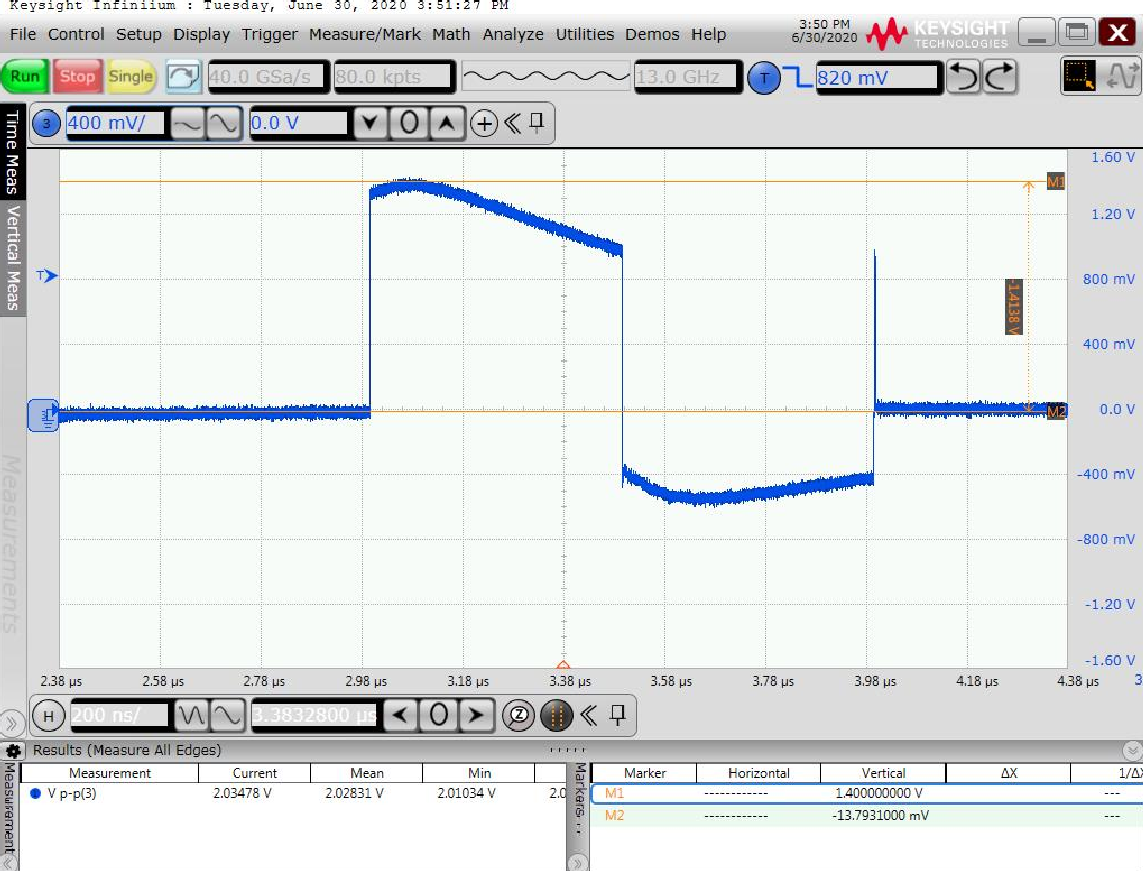Open the Demos menu
Screen dimensions: 1143x871
[x=652, y=34]
